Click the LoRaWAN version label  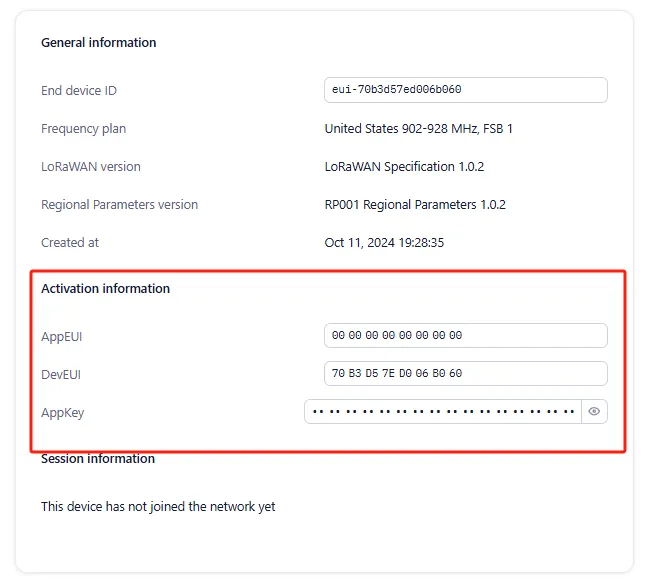click(91, 167)
